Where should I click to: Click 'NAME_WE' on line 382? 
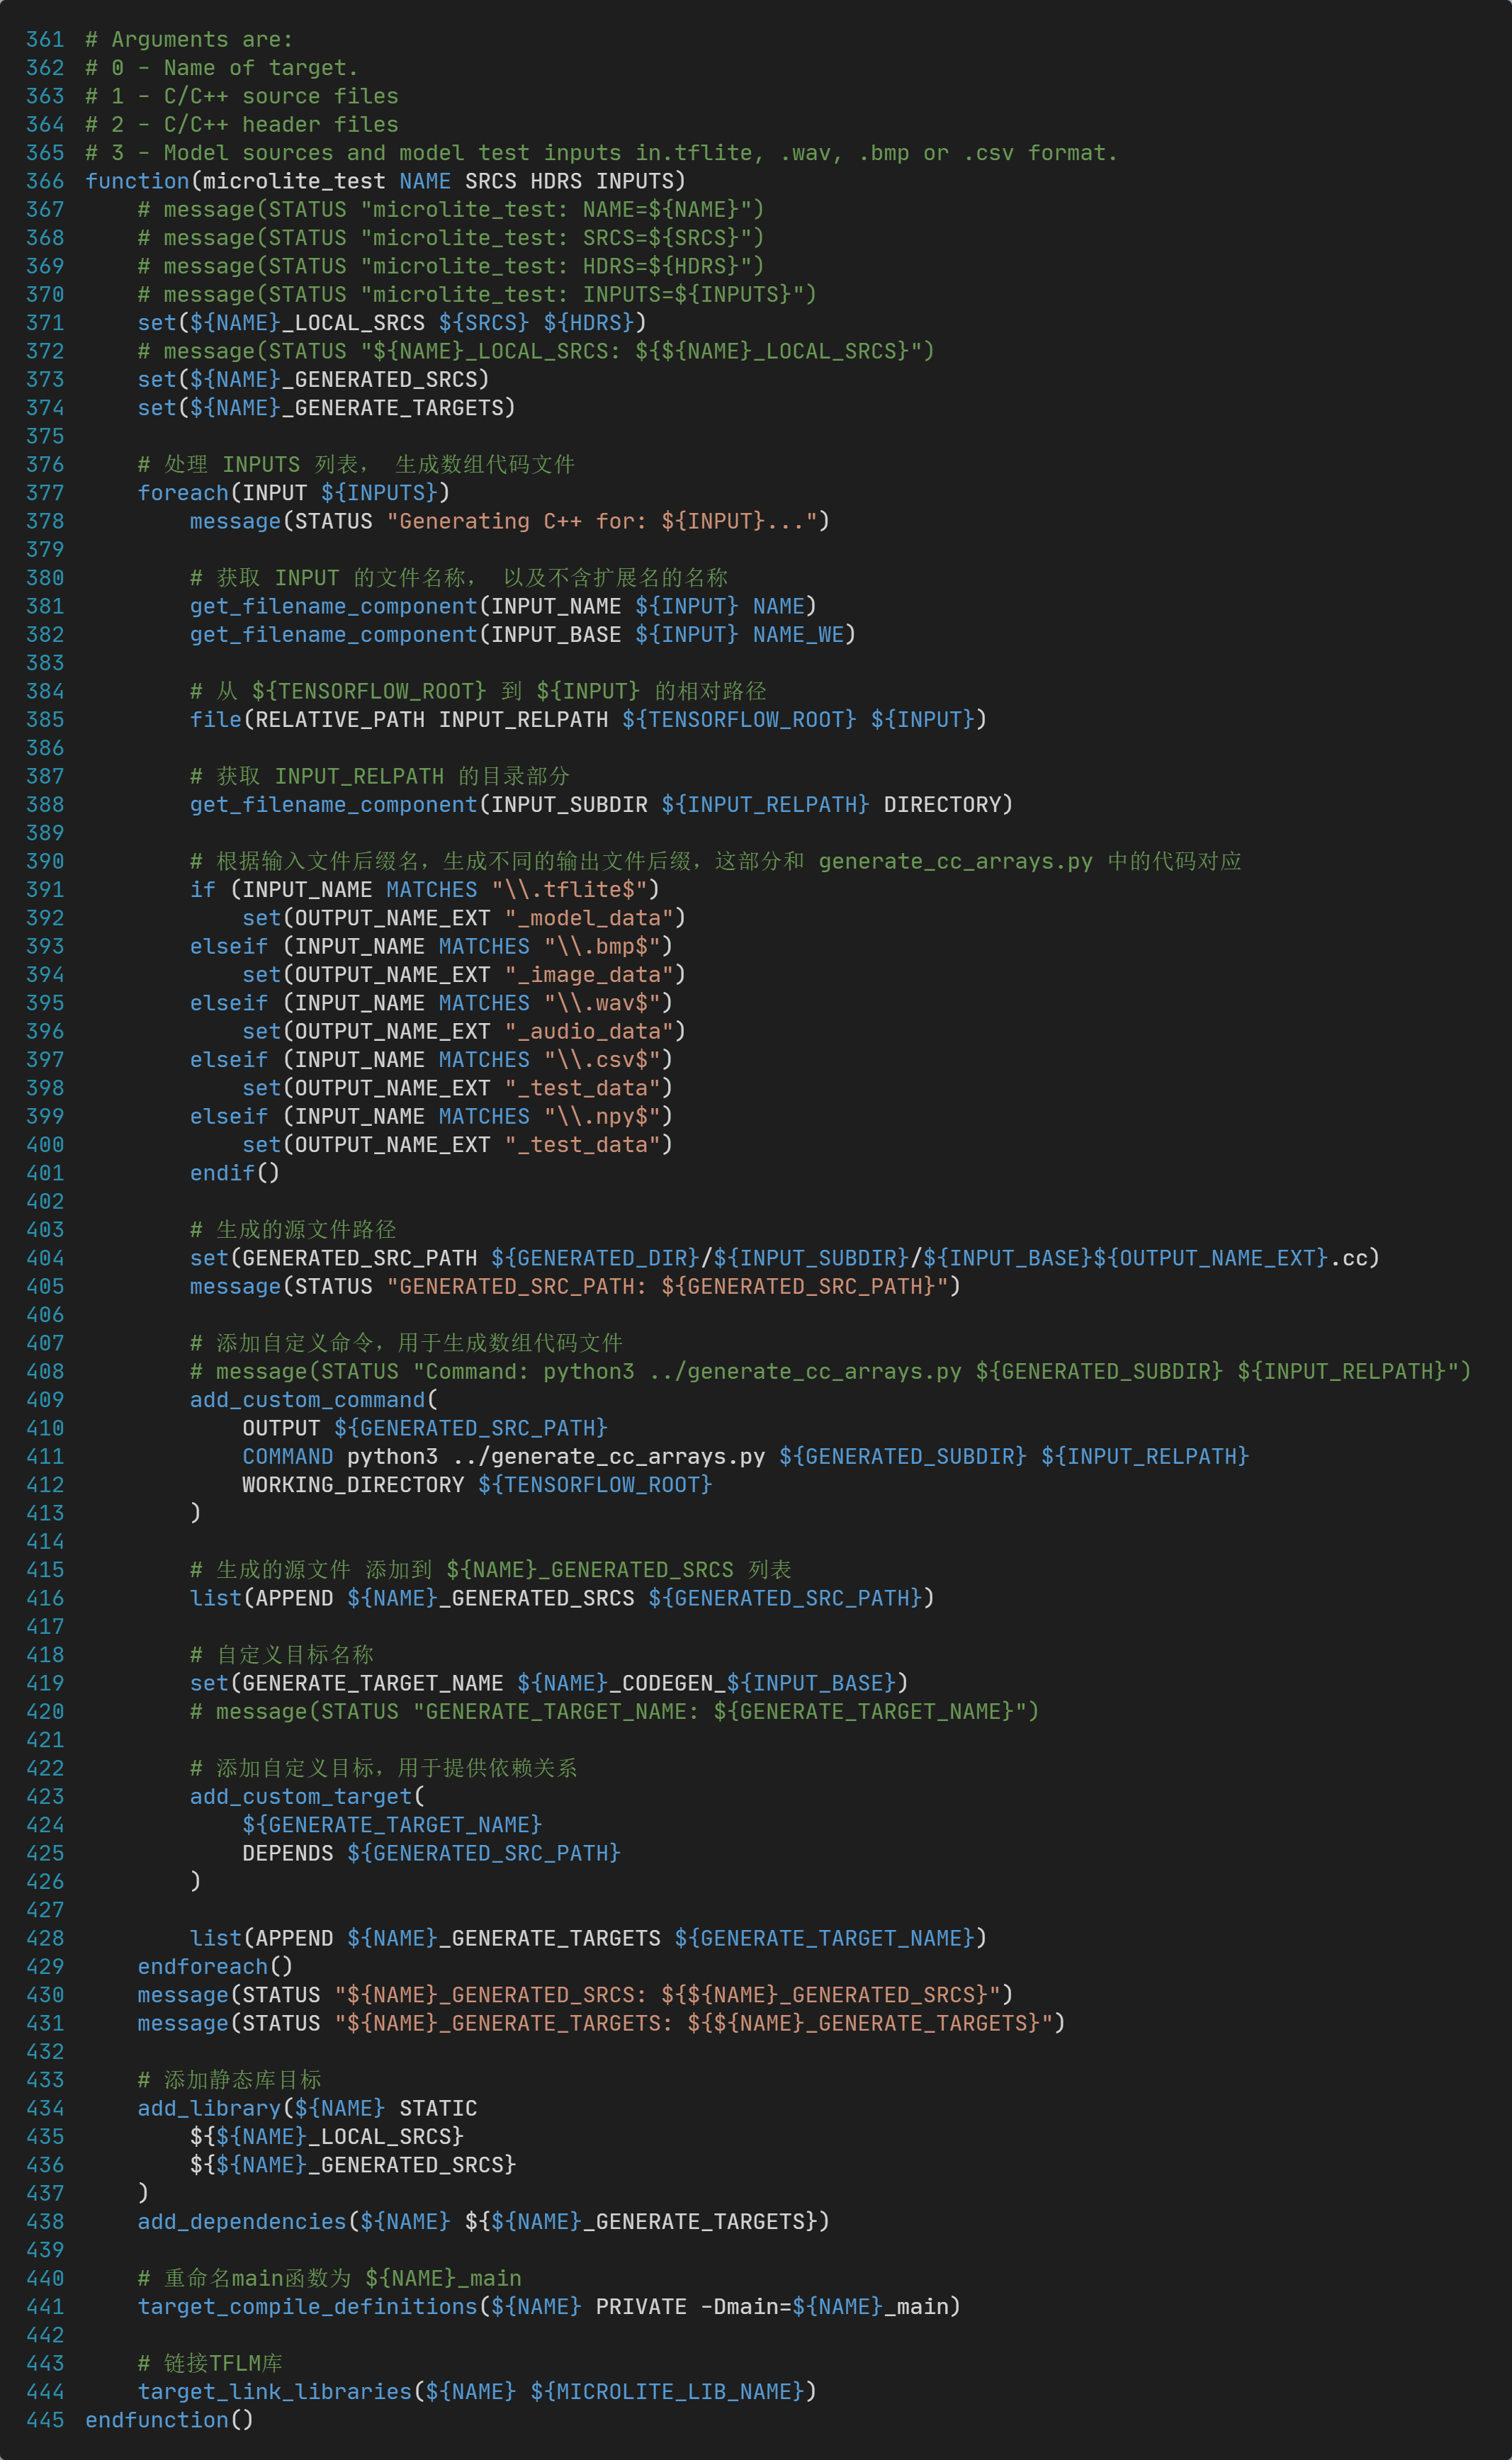coord(798,635)
